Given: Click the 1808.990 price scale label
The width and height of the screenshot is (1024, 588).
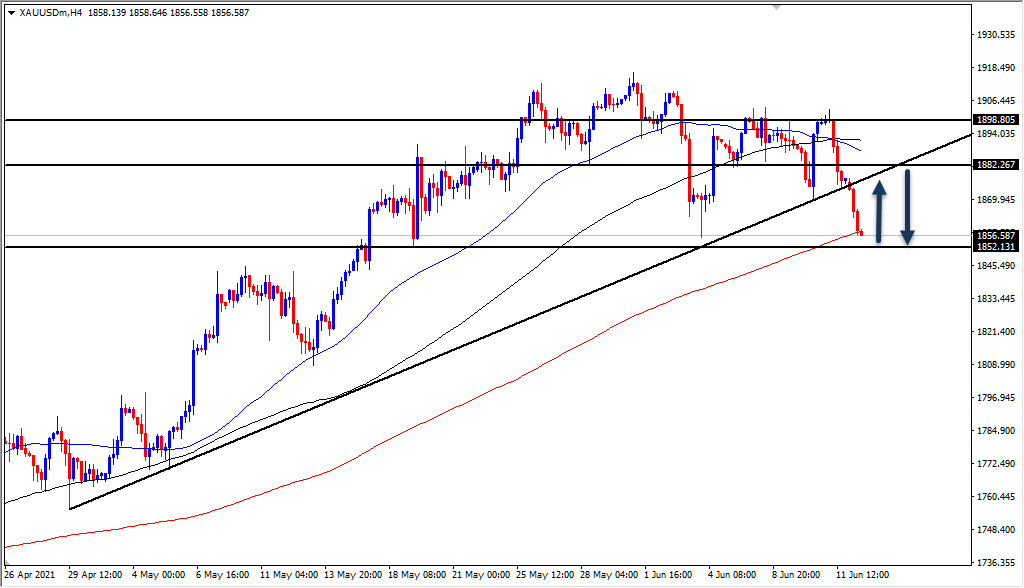Looking at the screenshot, I should 996,364.
